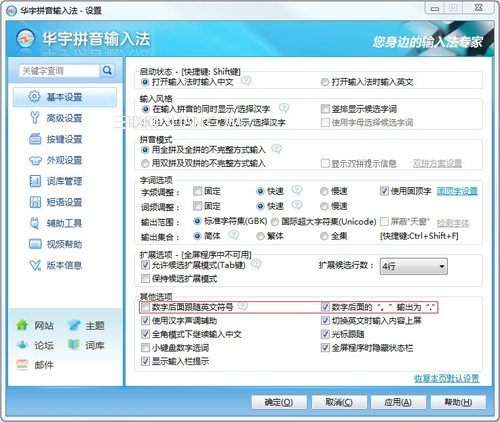Click the 词库管理 icon

point(35,181)
